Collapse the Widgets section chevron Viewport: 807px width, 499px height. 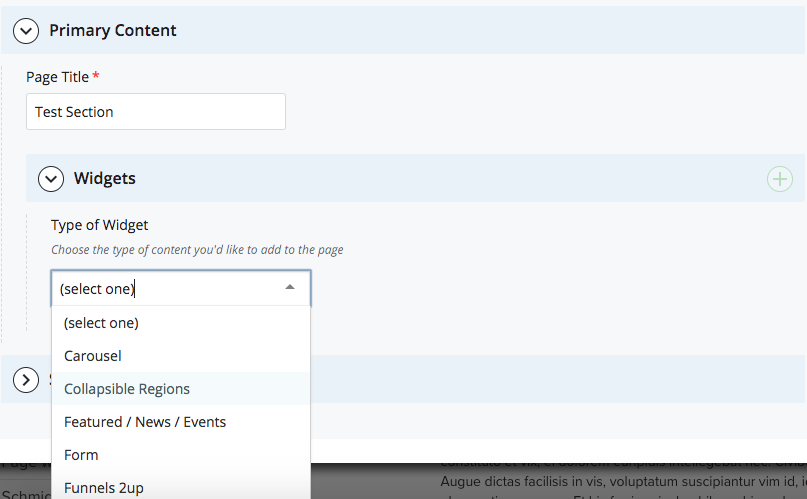pyautogui.click(x=50, y=179)
